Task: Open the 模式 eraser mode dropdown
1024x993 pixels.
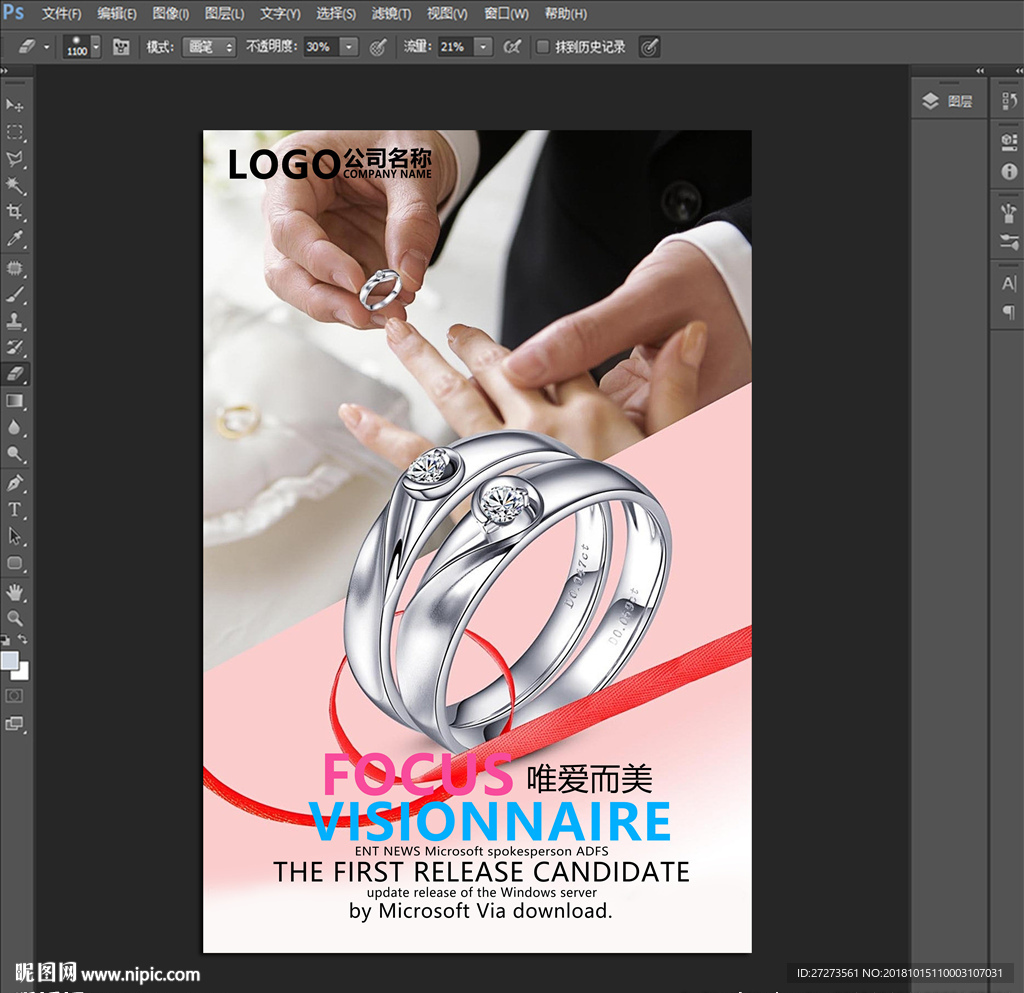Action: click(x=209, y=47)
